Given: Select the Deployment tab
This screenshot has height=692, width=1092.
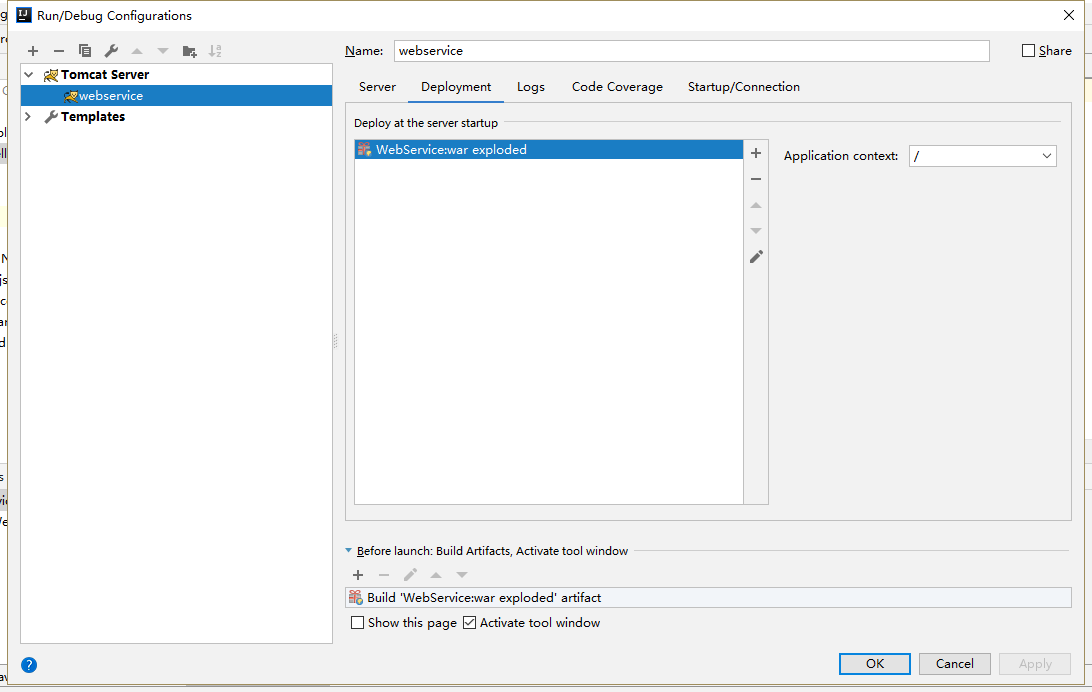Looking at the screenshot, I should point(456,87).
